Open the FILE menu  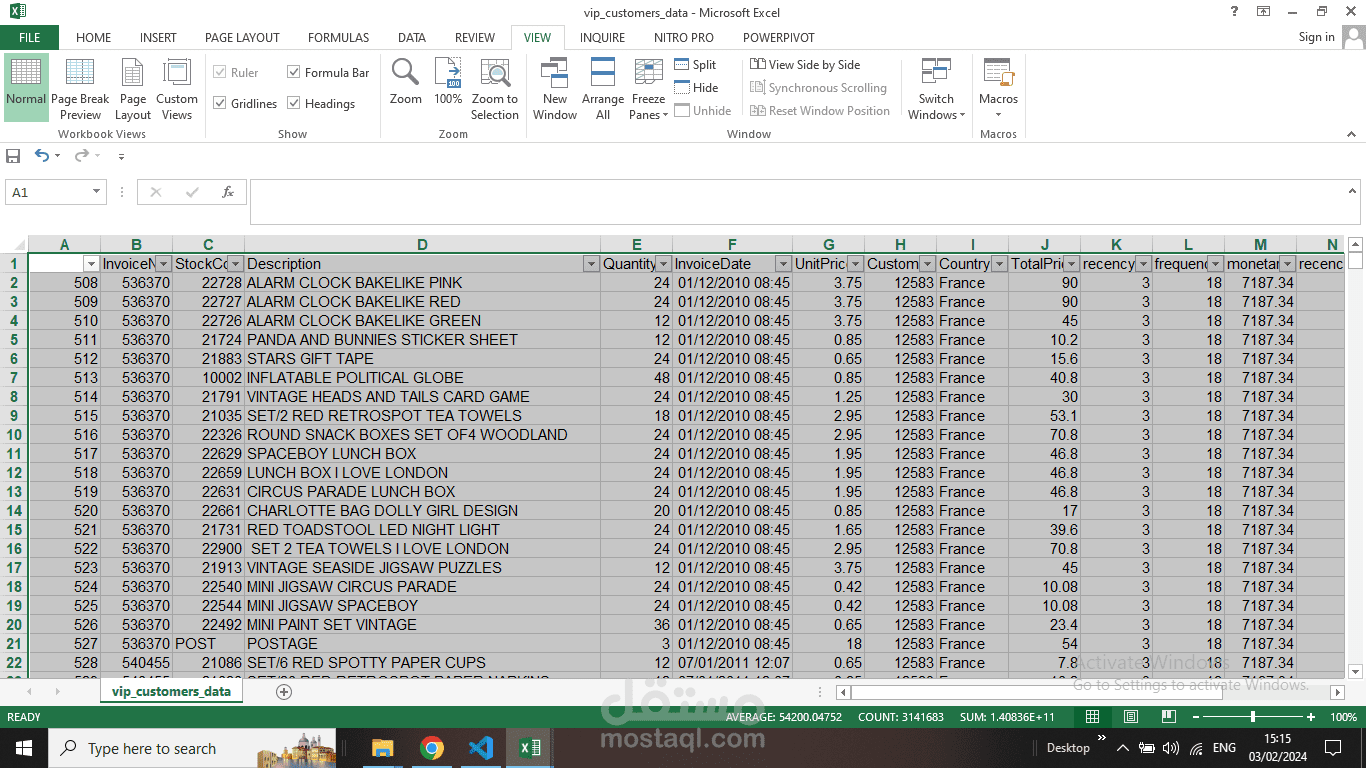[x=29, y=38]
